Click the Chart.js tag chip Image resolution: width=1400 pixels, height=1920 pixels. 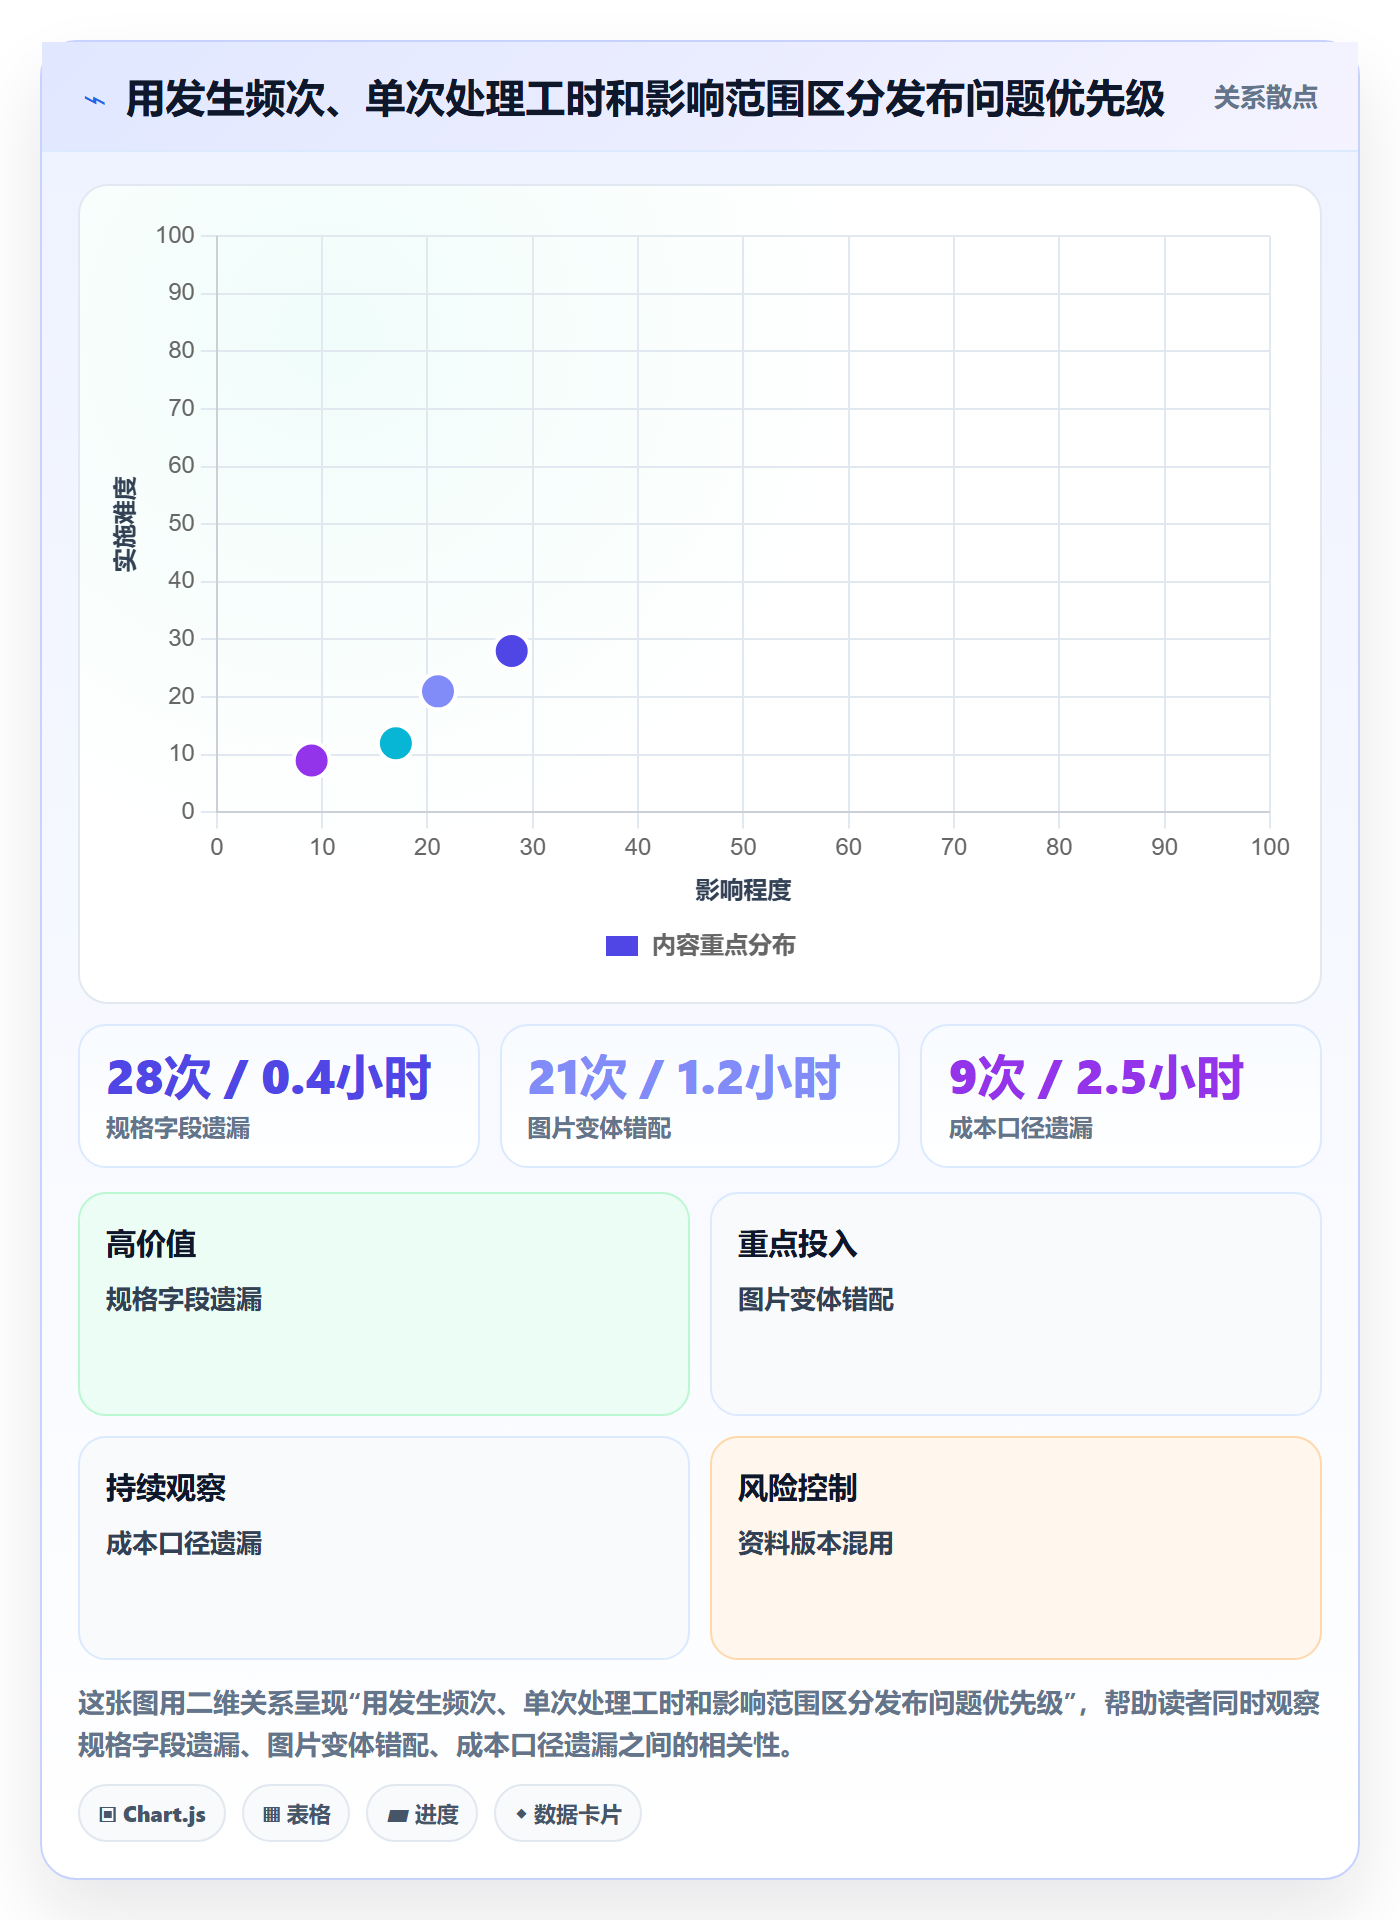[152, 1814]
